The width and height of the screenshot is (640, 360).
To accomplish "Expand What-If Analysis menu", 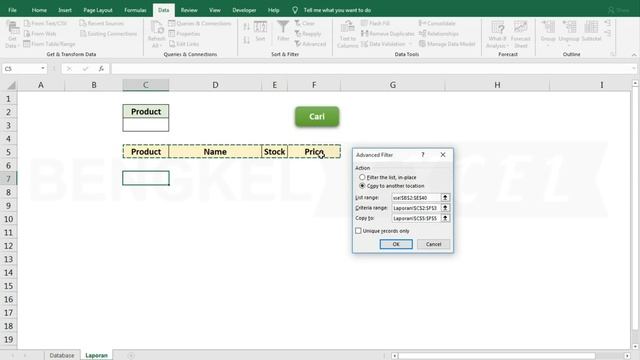I will coord(497,34).
